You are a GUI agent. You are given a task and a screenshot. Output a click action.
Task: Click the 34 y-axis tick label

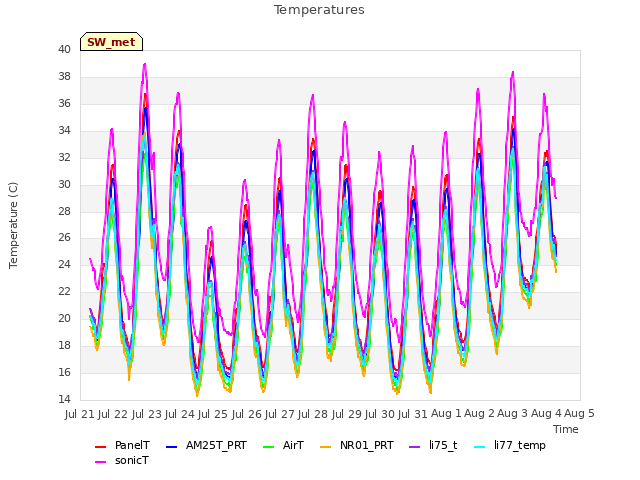tap(64, 131)
